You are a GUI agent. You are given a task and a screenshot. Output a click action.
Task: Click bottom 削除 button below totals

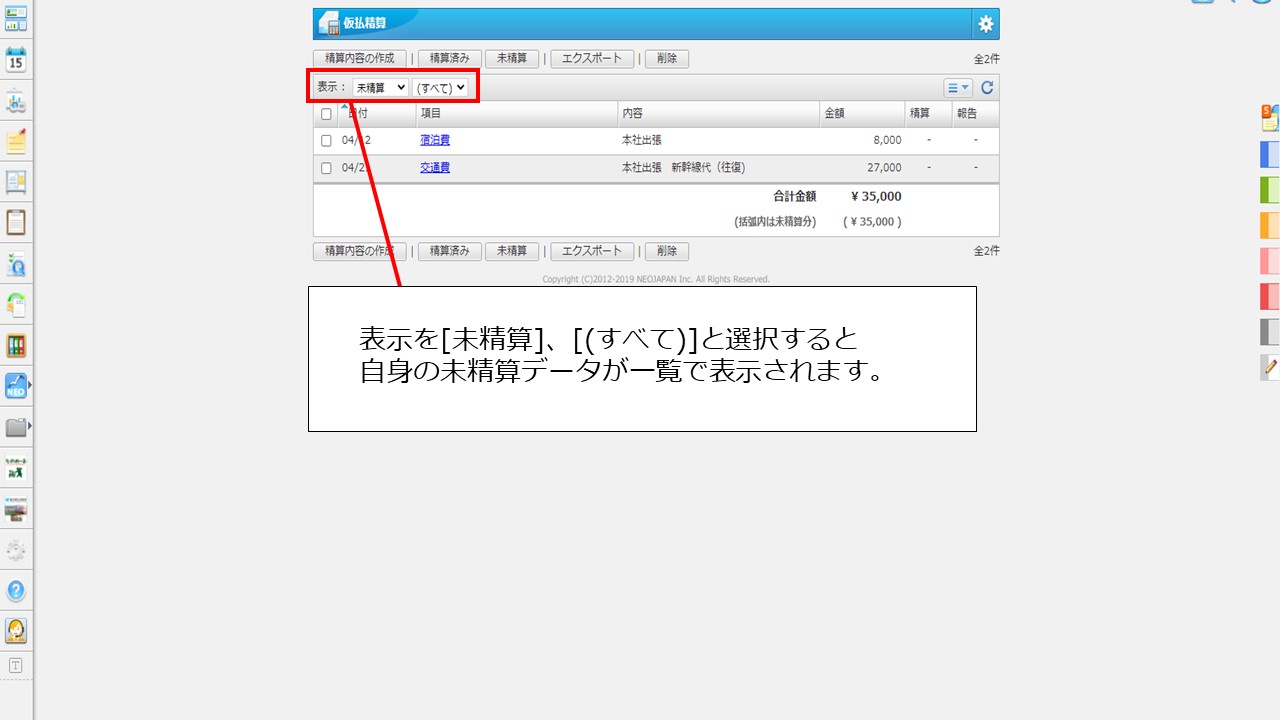[x=667, y=252]
